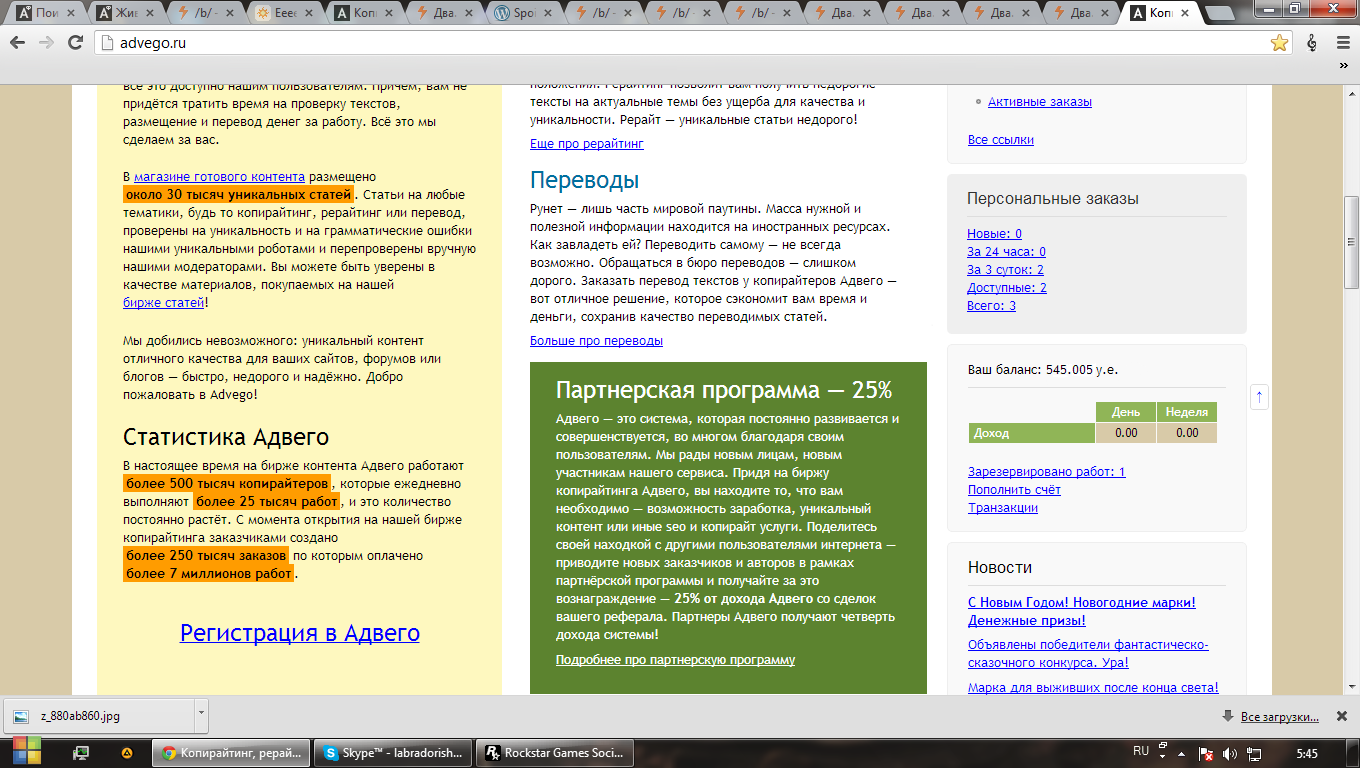The height and width of the screenshot is (768, 1360).
Task: Click the page info icon before advego.ru
Action: coord(109,43)
